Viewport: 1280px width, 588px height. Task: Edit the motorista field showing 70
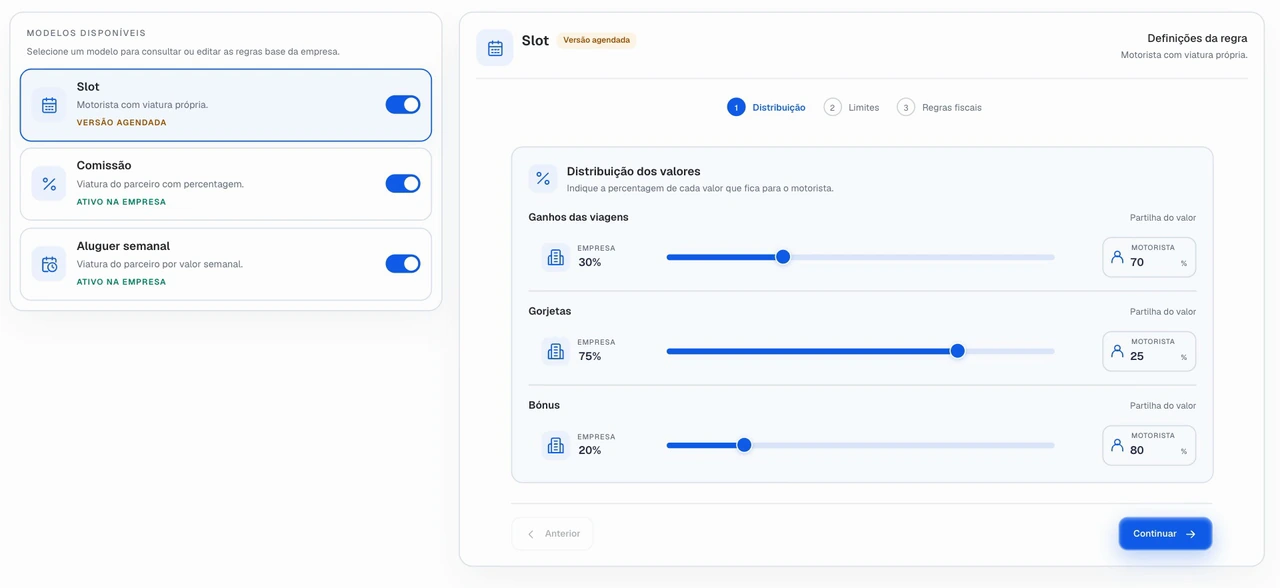(1149, 257)
